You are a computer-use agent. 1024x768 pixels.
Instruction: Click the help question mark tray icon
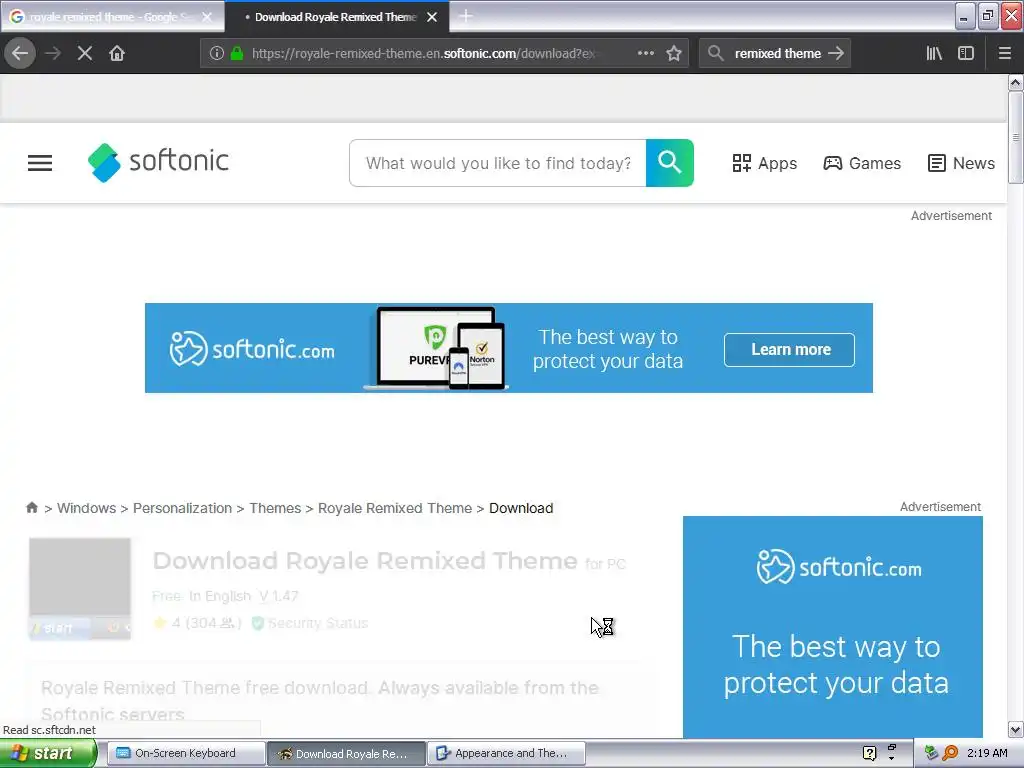click(x=869, y=753)
